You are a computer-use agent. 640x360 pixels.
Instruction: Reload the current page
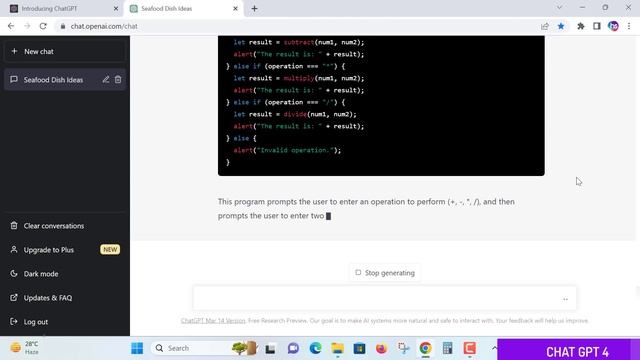click(43, 26)
